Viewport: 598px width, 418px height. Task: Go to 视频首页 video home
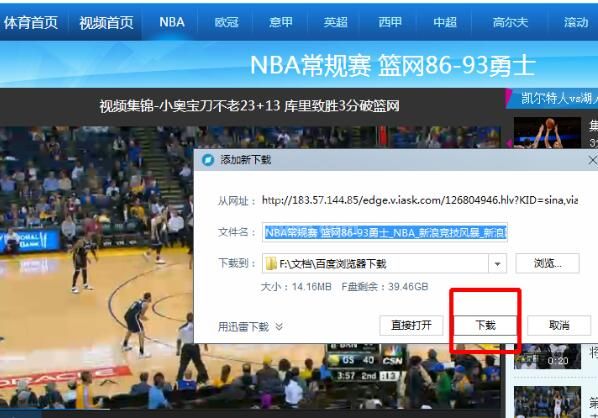point(106,23)
